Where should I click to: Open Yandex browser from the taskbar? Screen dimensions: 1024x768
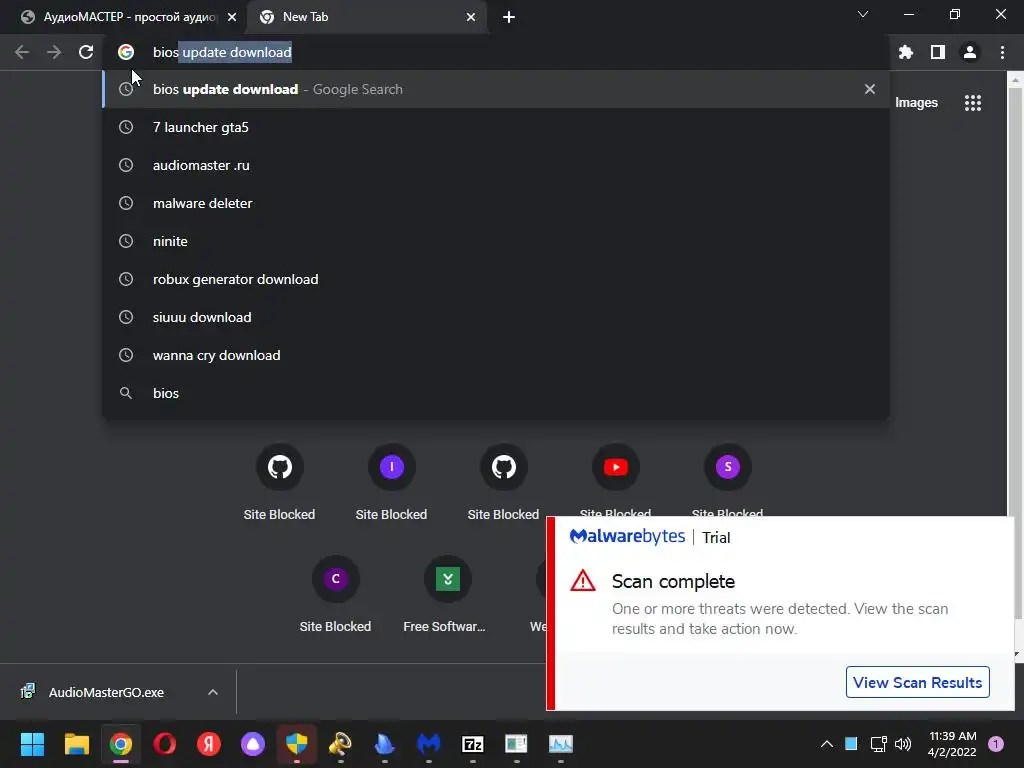coord(208,744)
